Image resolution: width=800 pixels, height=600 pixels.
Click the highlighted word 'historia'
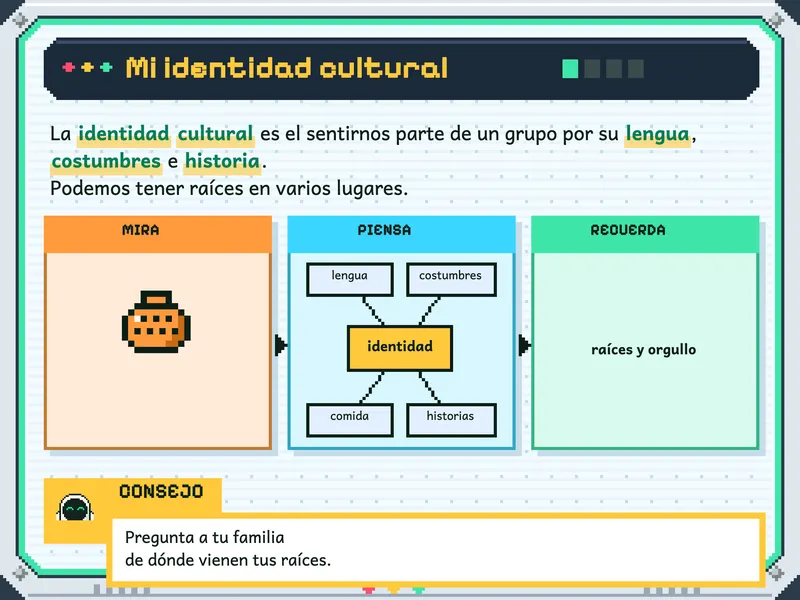222,161
